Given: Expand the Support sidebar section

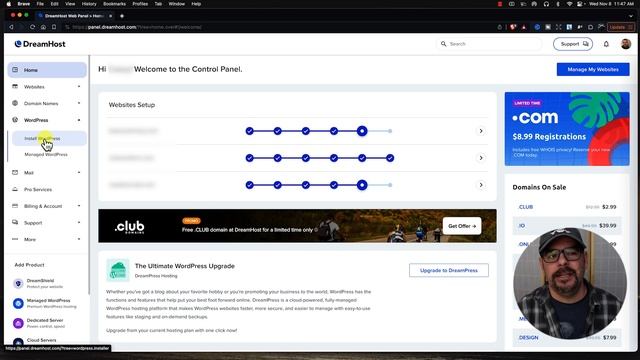Looking at the screenshot, I should pos(79,222).
